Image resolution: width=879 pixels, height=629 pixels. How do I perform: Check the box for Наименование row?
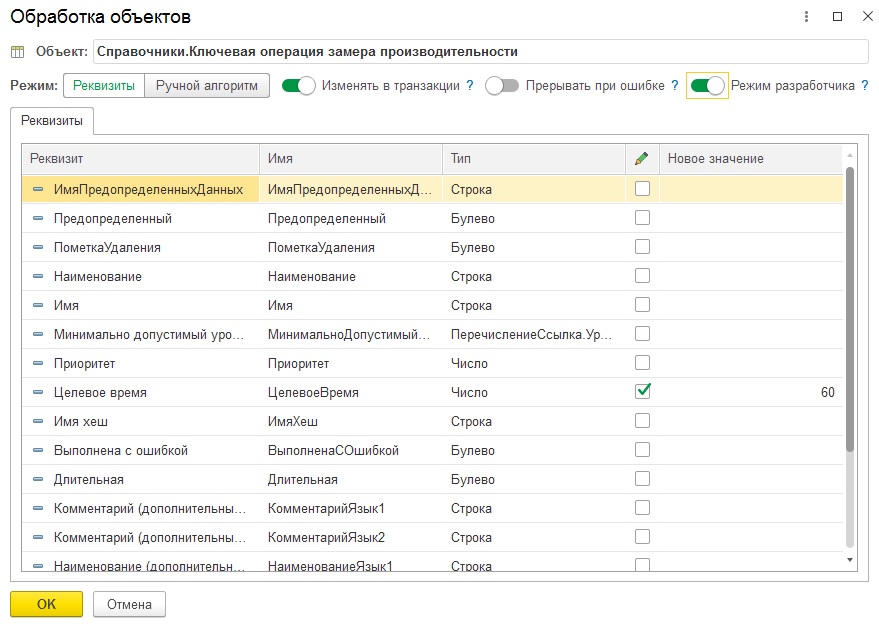point(642,276)
